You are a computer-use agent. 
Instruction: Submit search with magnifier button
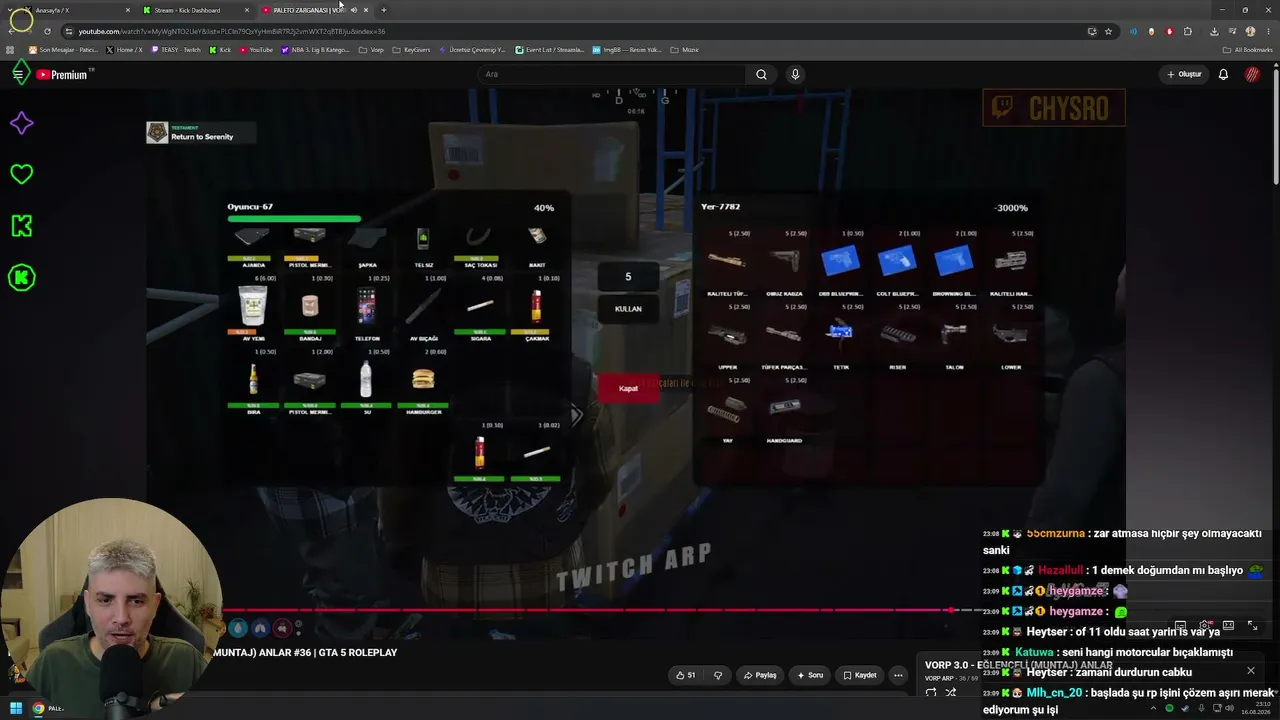[x=761, y=74]
